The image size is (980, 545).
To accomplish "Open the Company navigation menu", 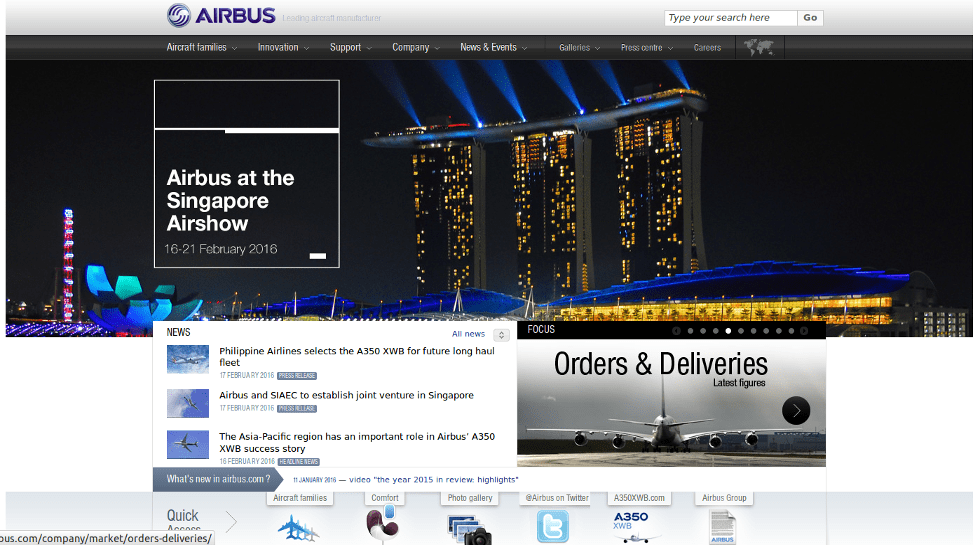I will [415, 47].
